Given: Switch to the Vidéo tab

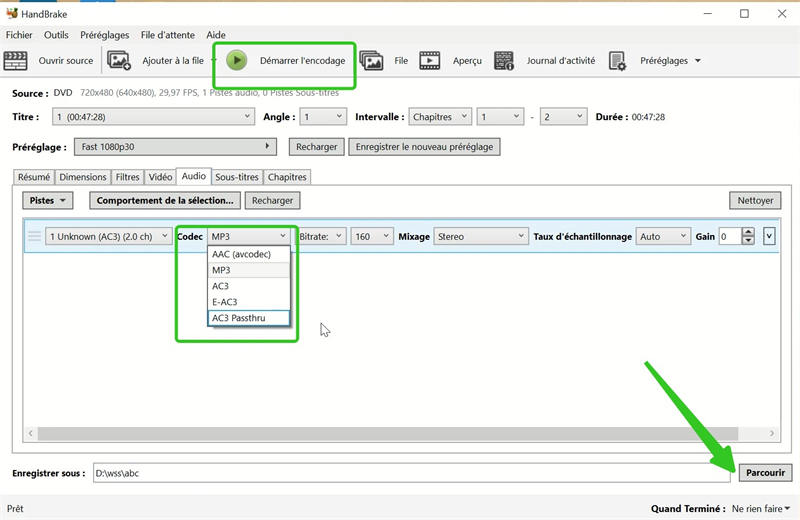Looking at the screenshot, I should click(160, 177).
